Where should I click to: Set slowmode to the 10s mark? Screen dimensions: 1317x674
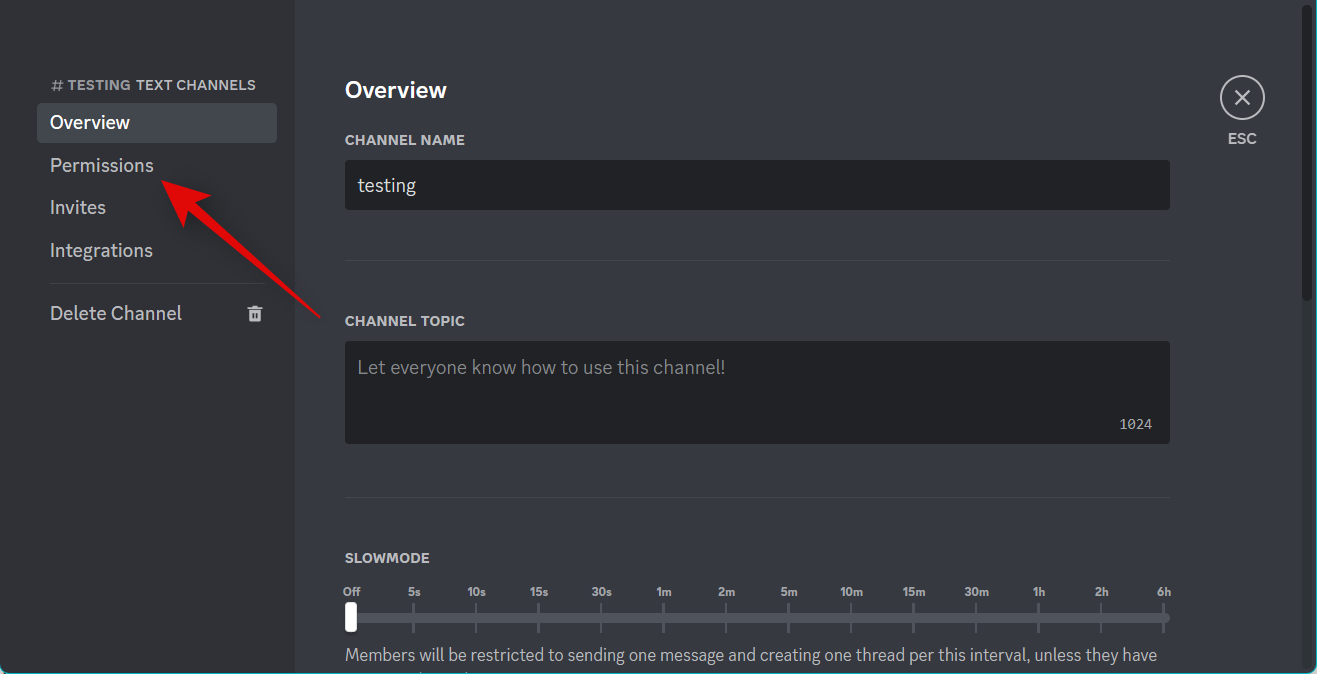point(476,617)
